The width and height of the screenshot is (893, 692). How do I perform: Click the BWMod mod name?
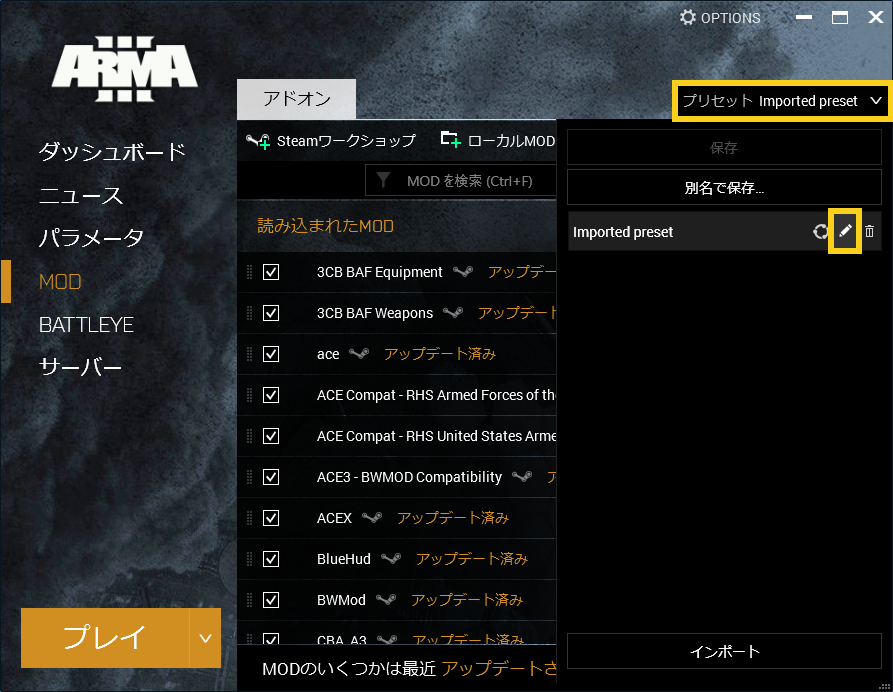click(341, 600)
